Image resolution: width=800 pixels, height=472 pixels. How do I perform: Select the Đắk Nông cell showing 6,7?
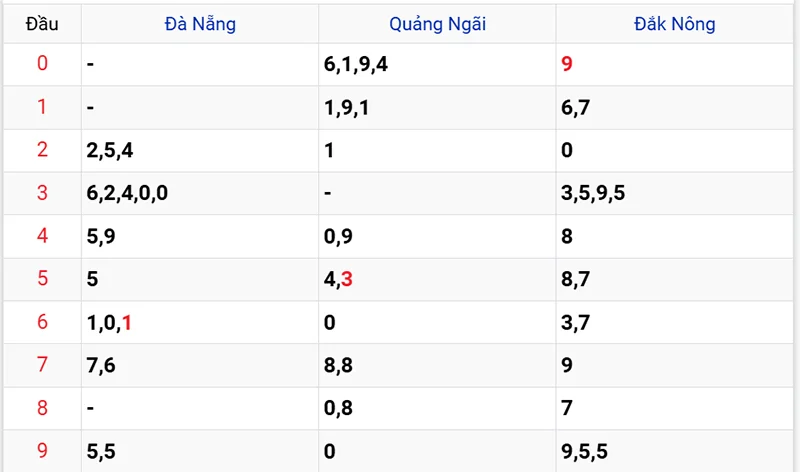[x=575, y=107]
